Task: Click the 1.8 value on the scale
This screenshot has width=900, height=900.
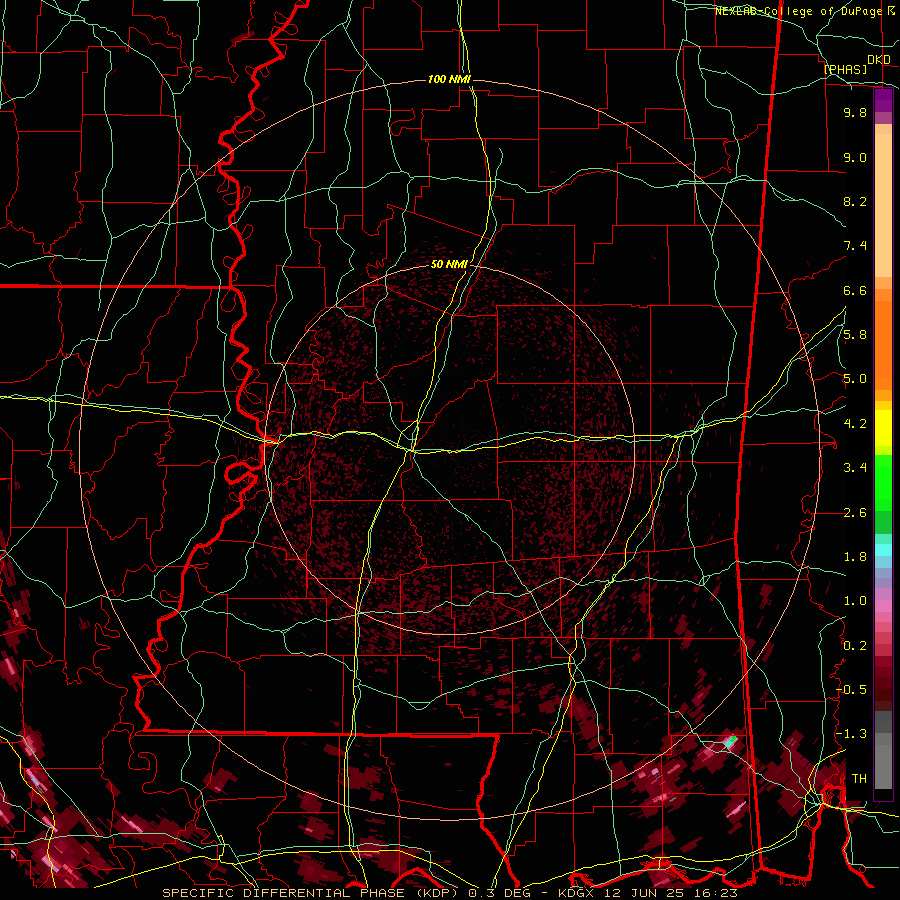Action: point(855,557)
